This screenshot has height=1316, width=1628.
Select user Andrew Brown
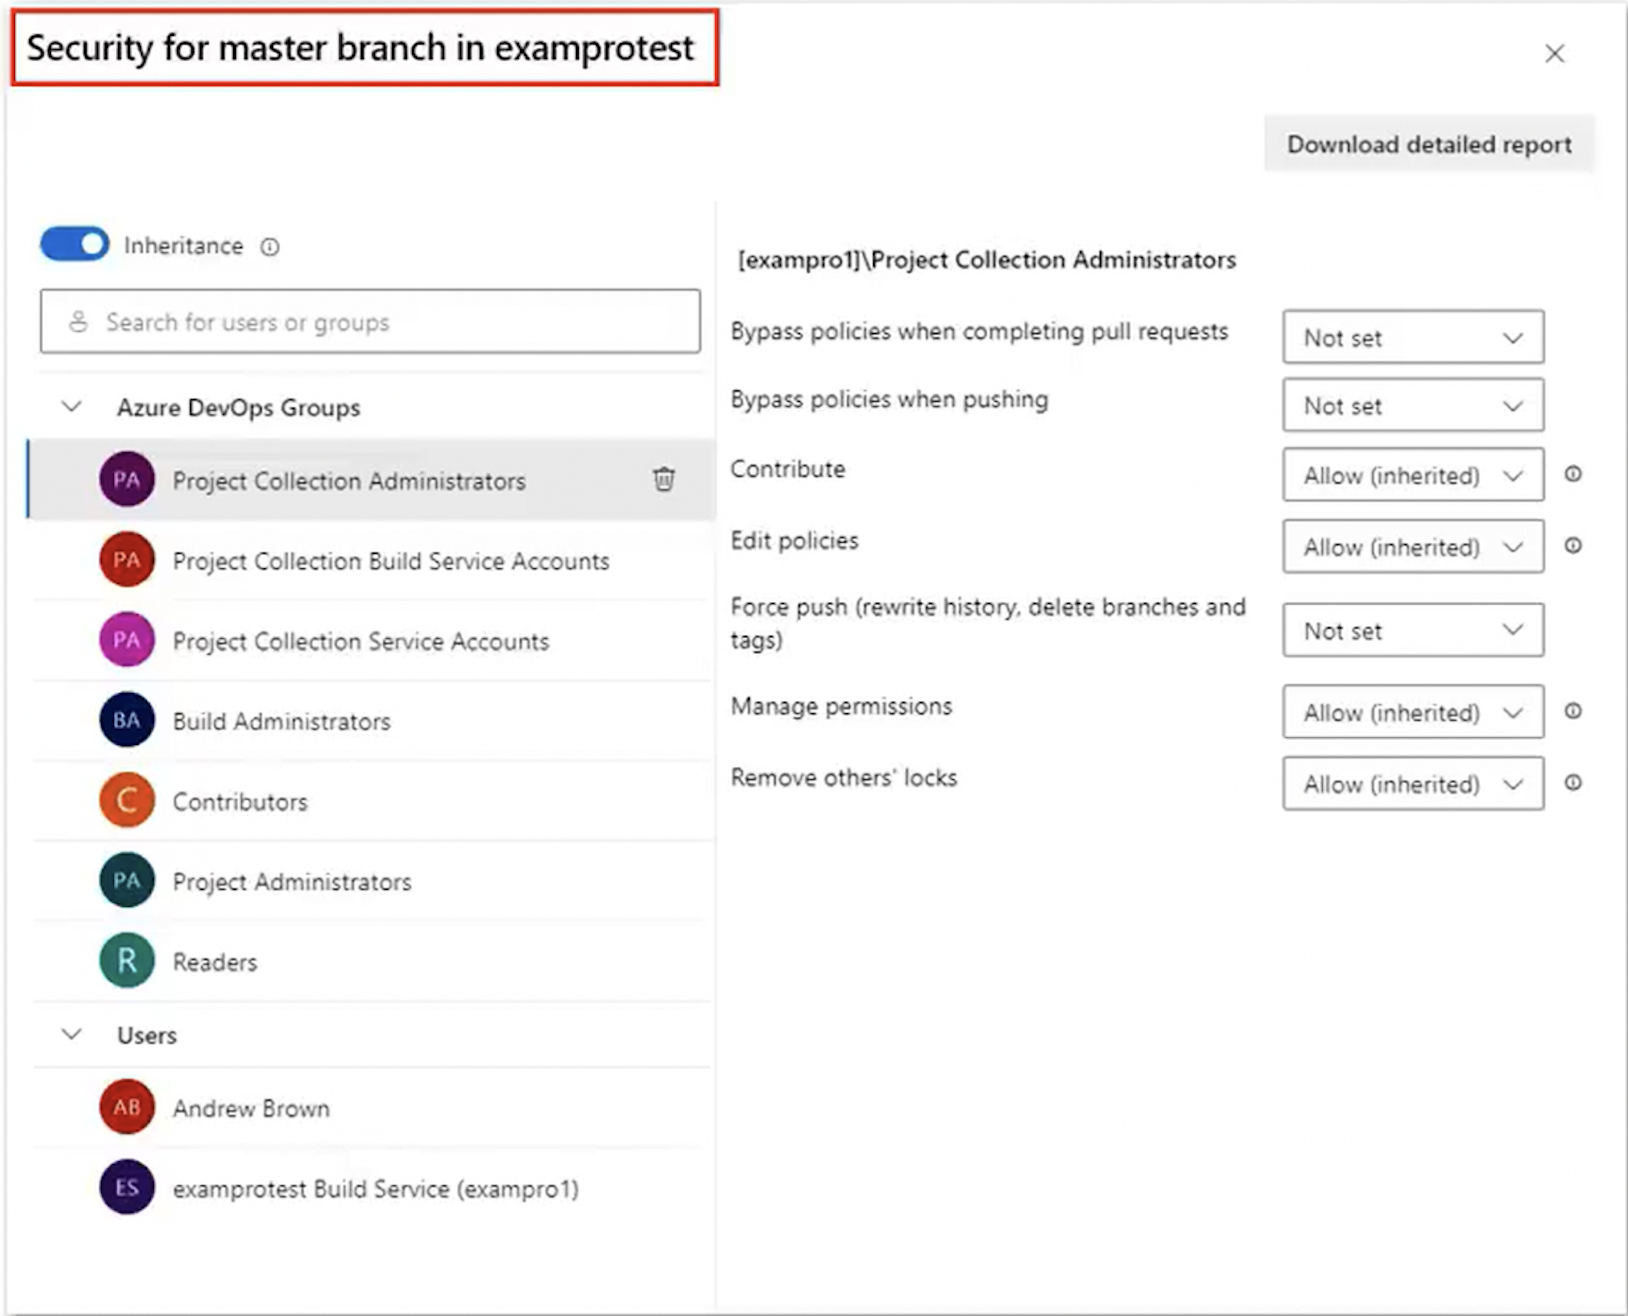(x=251, y=1108)
